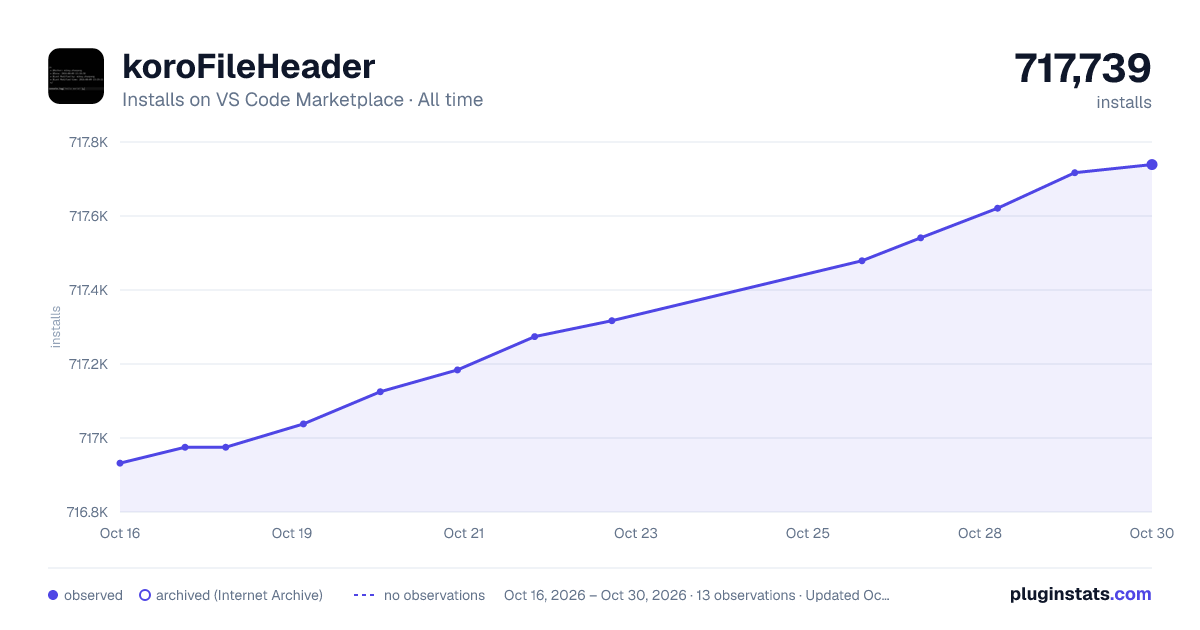Click the 717,739 total installs figure

[x=1083, y=68]
